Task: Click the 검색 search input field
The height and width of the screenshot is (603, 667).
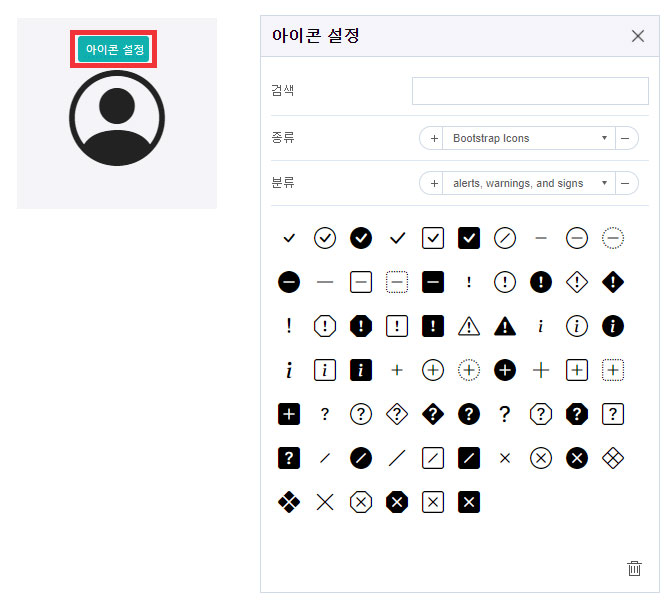Action: coord(530,91)
